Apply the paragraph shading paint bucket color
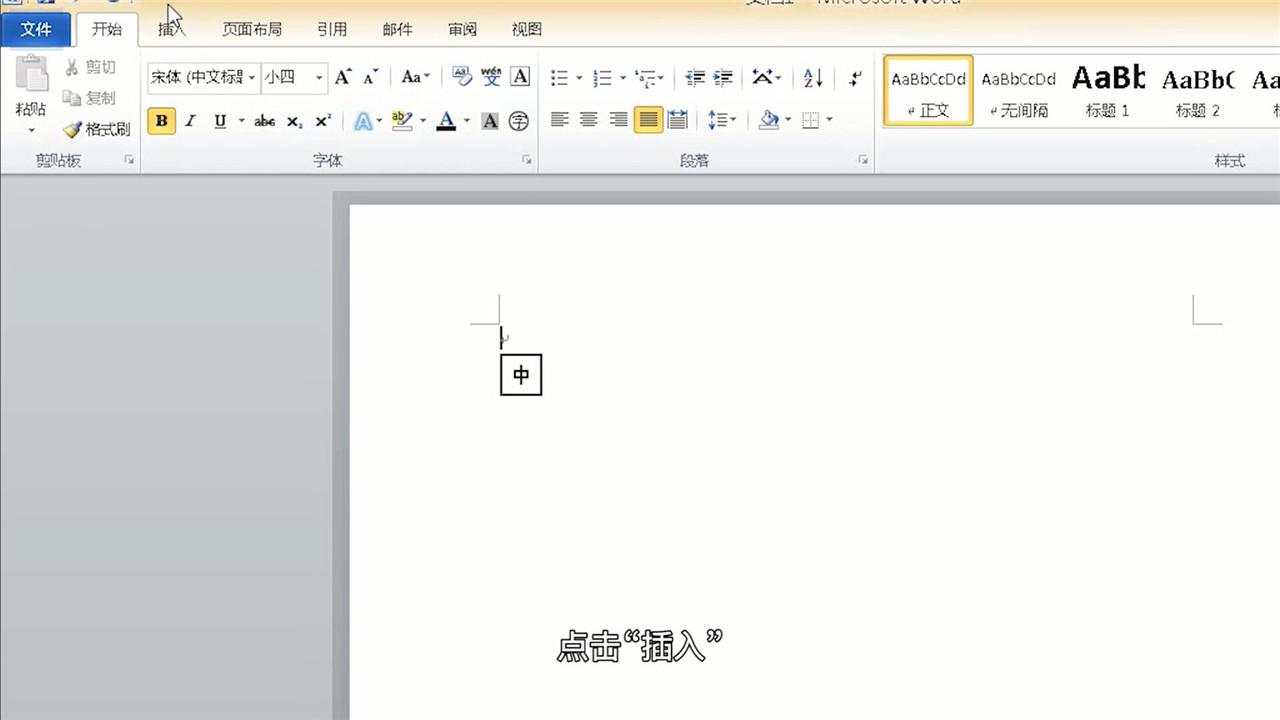1280x720 pixels. [x=769, y=120]
